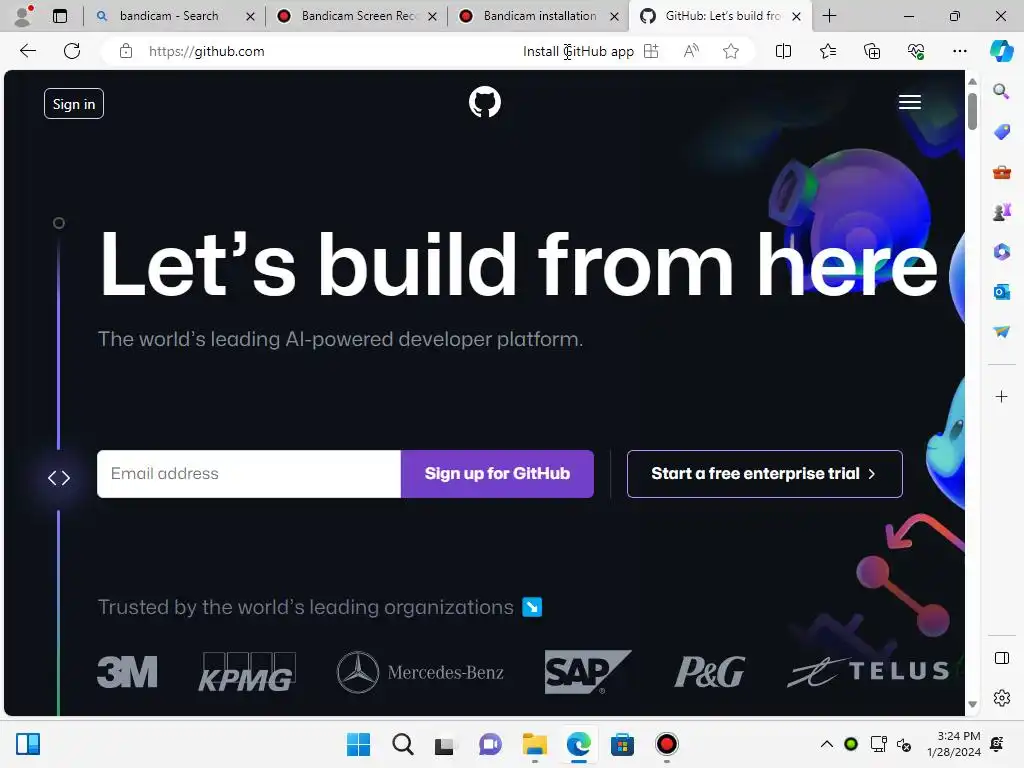
Task: Click Sign up for GitHub
Action: 497,473
